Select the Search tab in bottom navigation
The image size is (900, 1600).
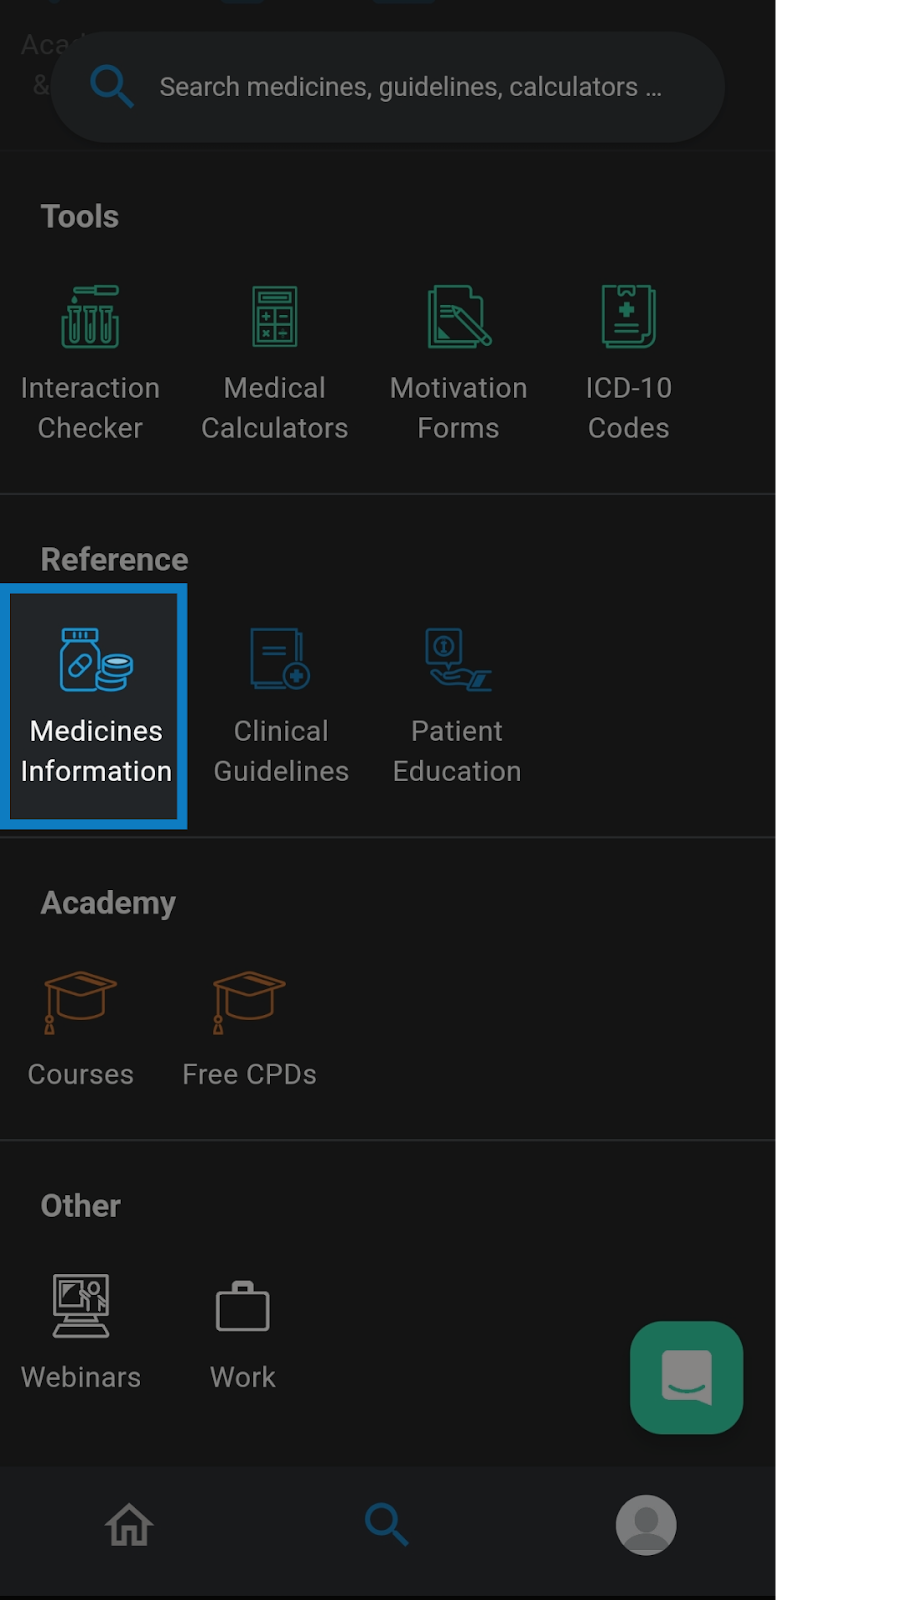coord(387,1526)
